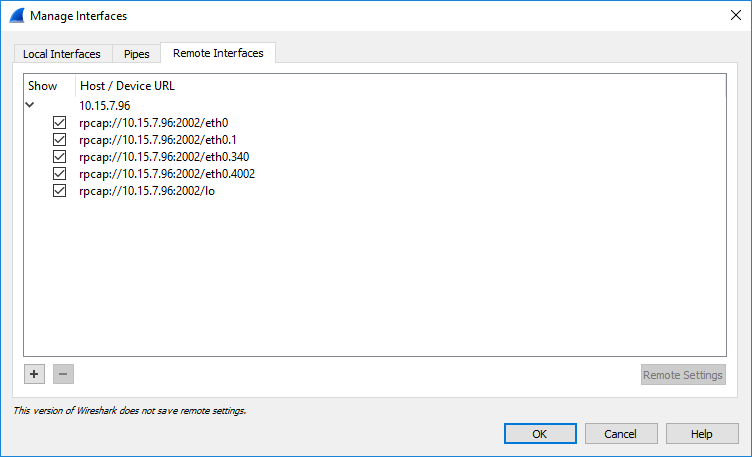The width and height of the screenshot is (752, 457).
Task: Click the Cancel button
Action: pyautogui.click(x=621, y=434)
